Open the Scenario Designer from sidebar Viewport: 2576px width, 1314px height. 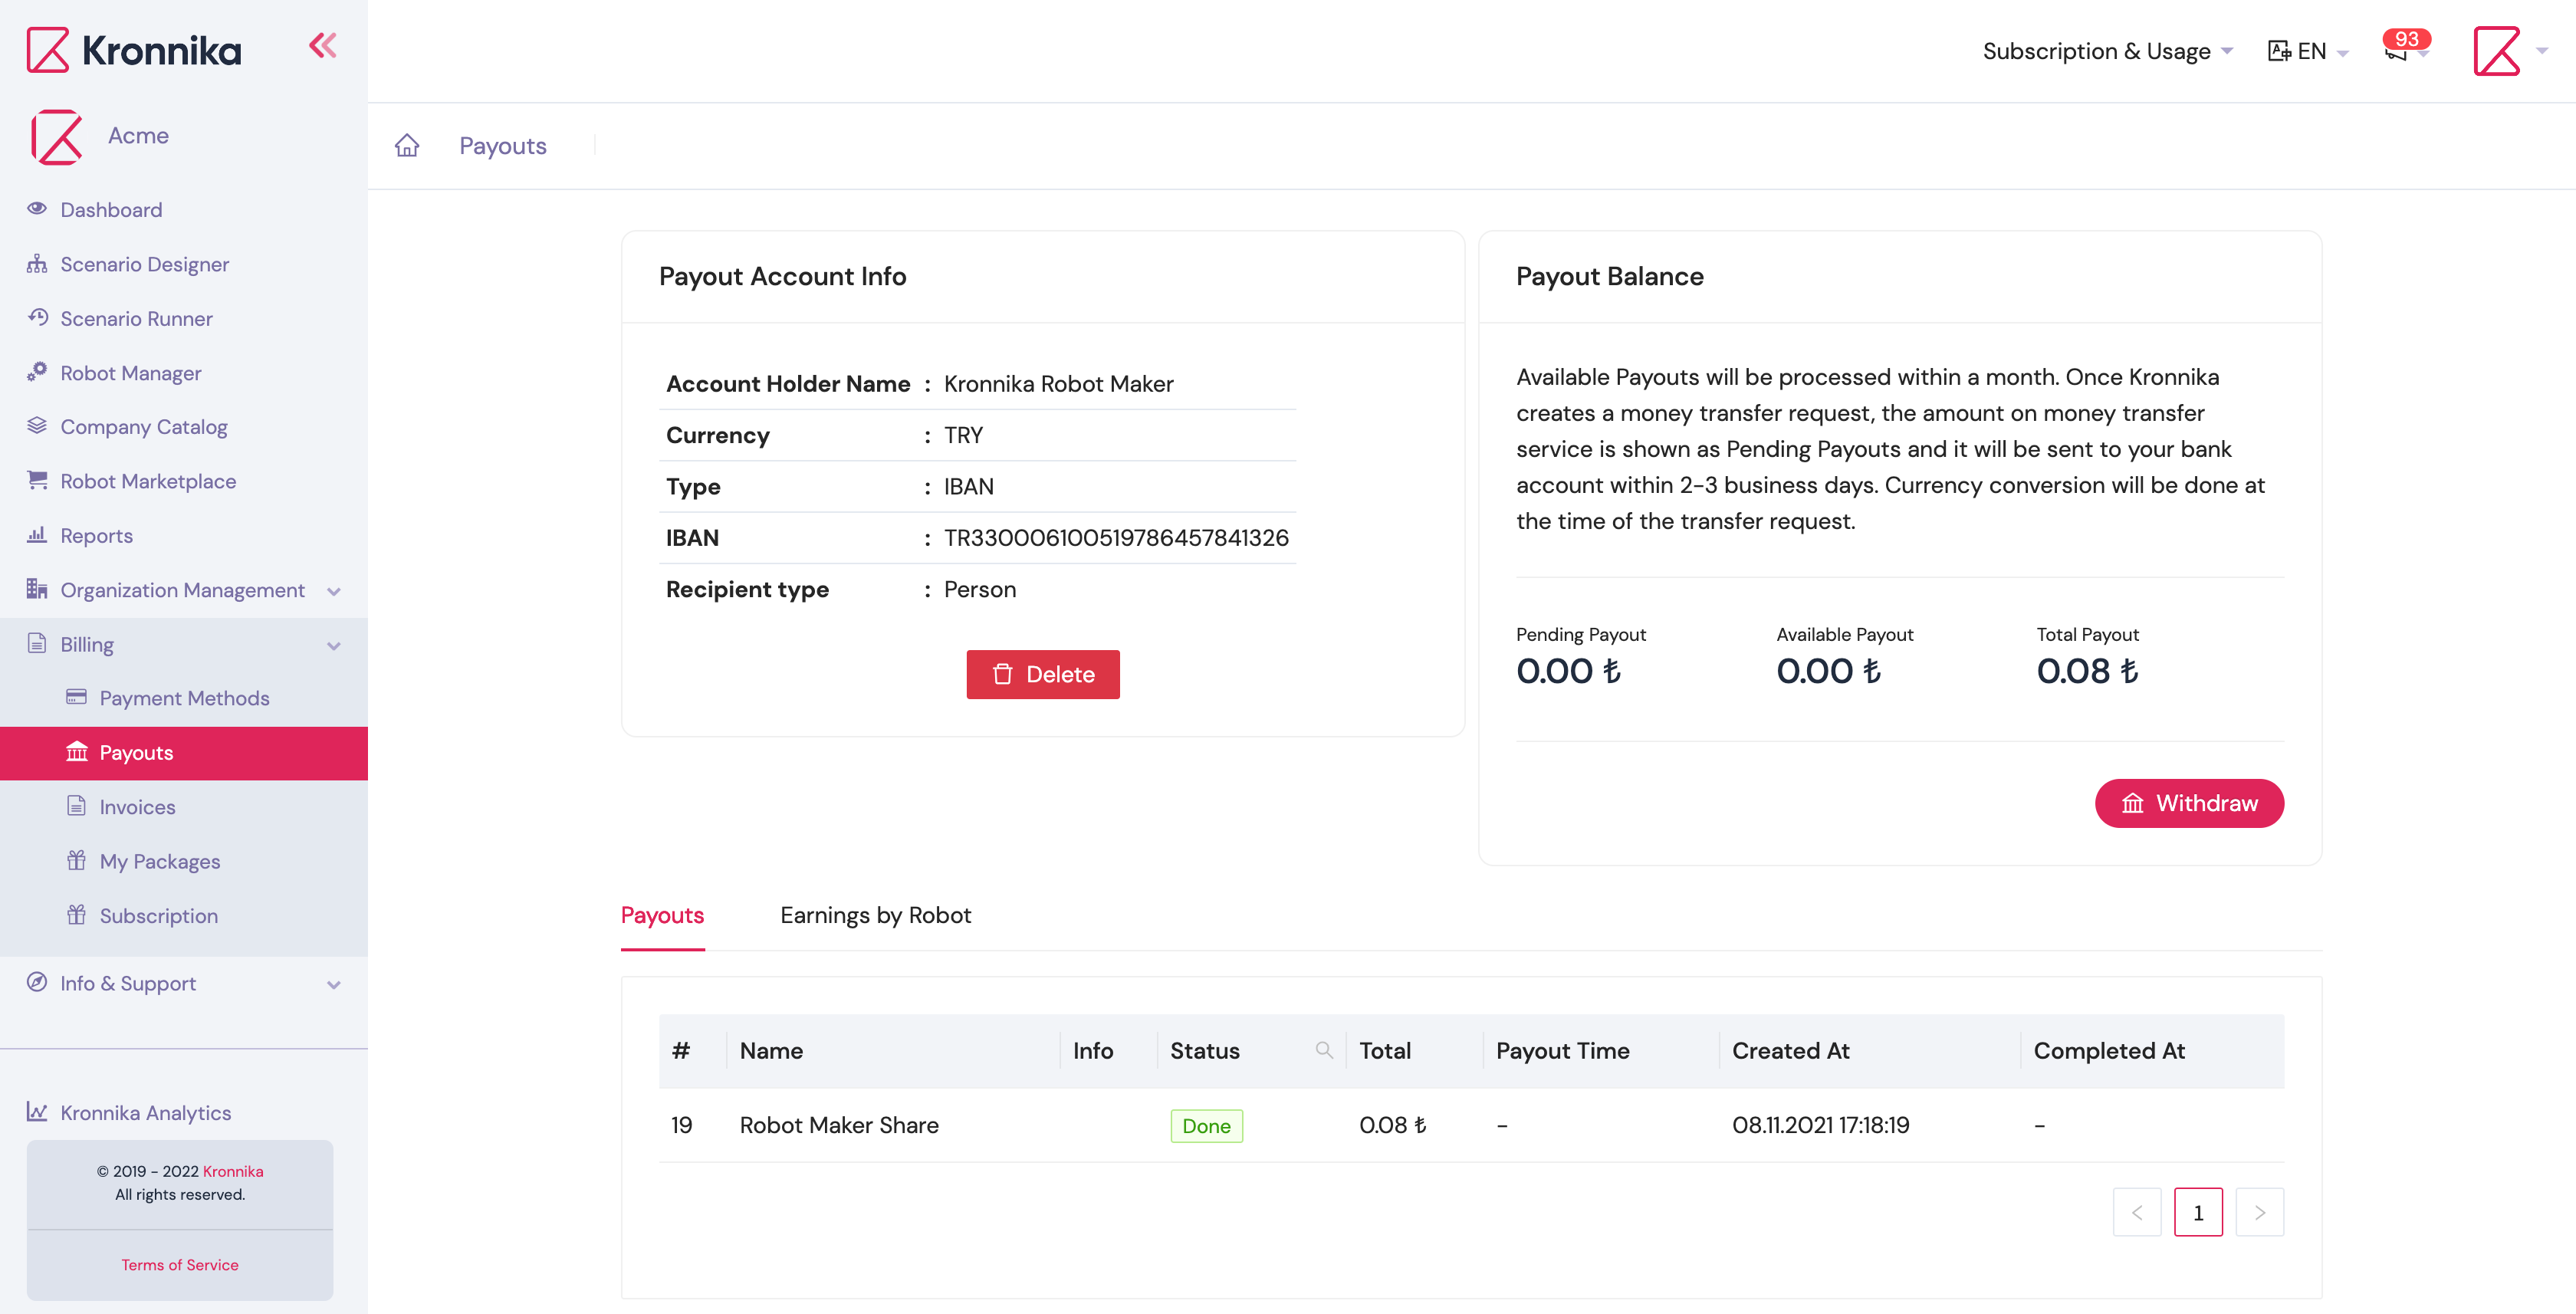point(144,264)
